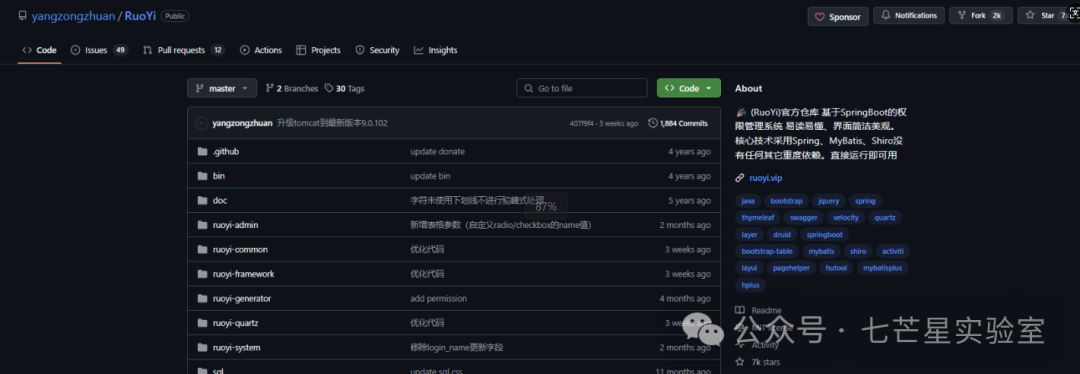Click the folder icon beside doc
The height and width of the screenshot is (374, 1080).
click(202, 200)
